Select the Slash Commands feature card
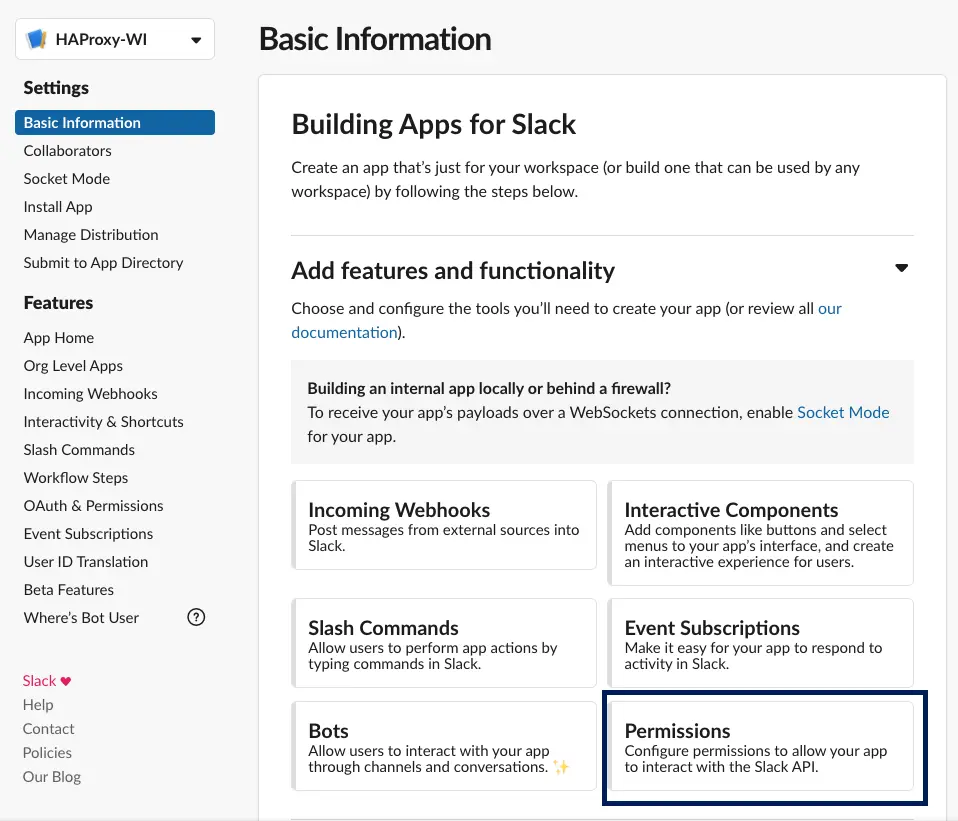The height and width of the screenshot is (821, 958). pos(444,643)
